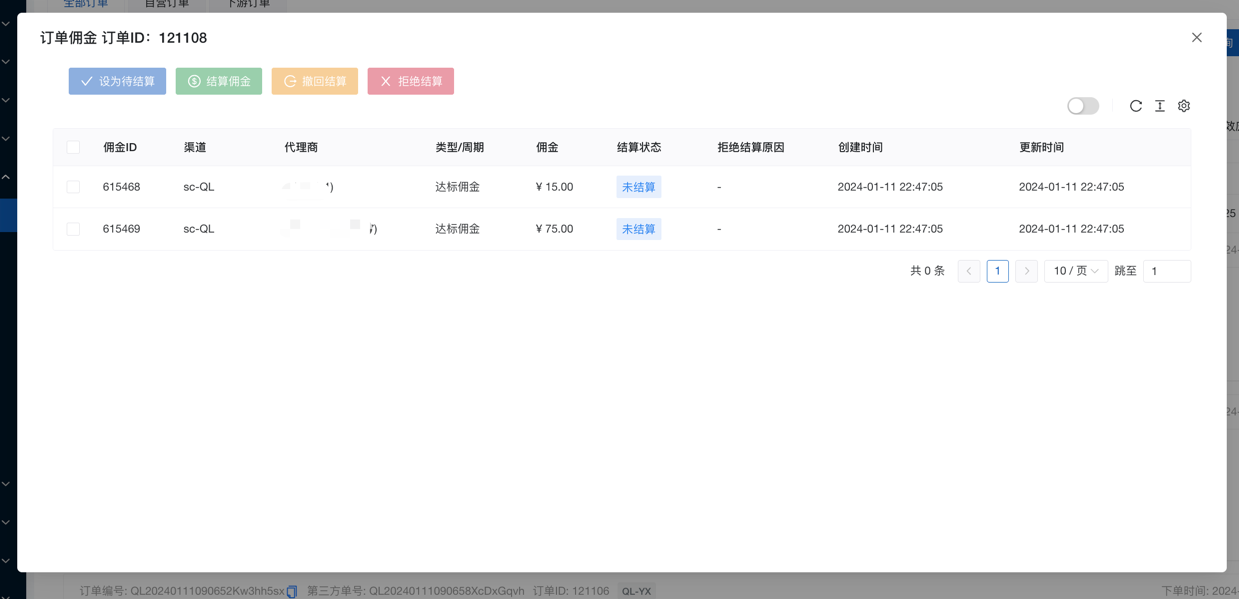Open column settings via the gear icon
The image size is (1239, 599).
pos(1184,106)
